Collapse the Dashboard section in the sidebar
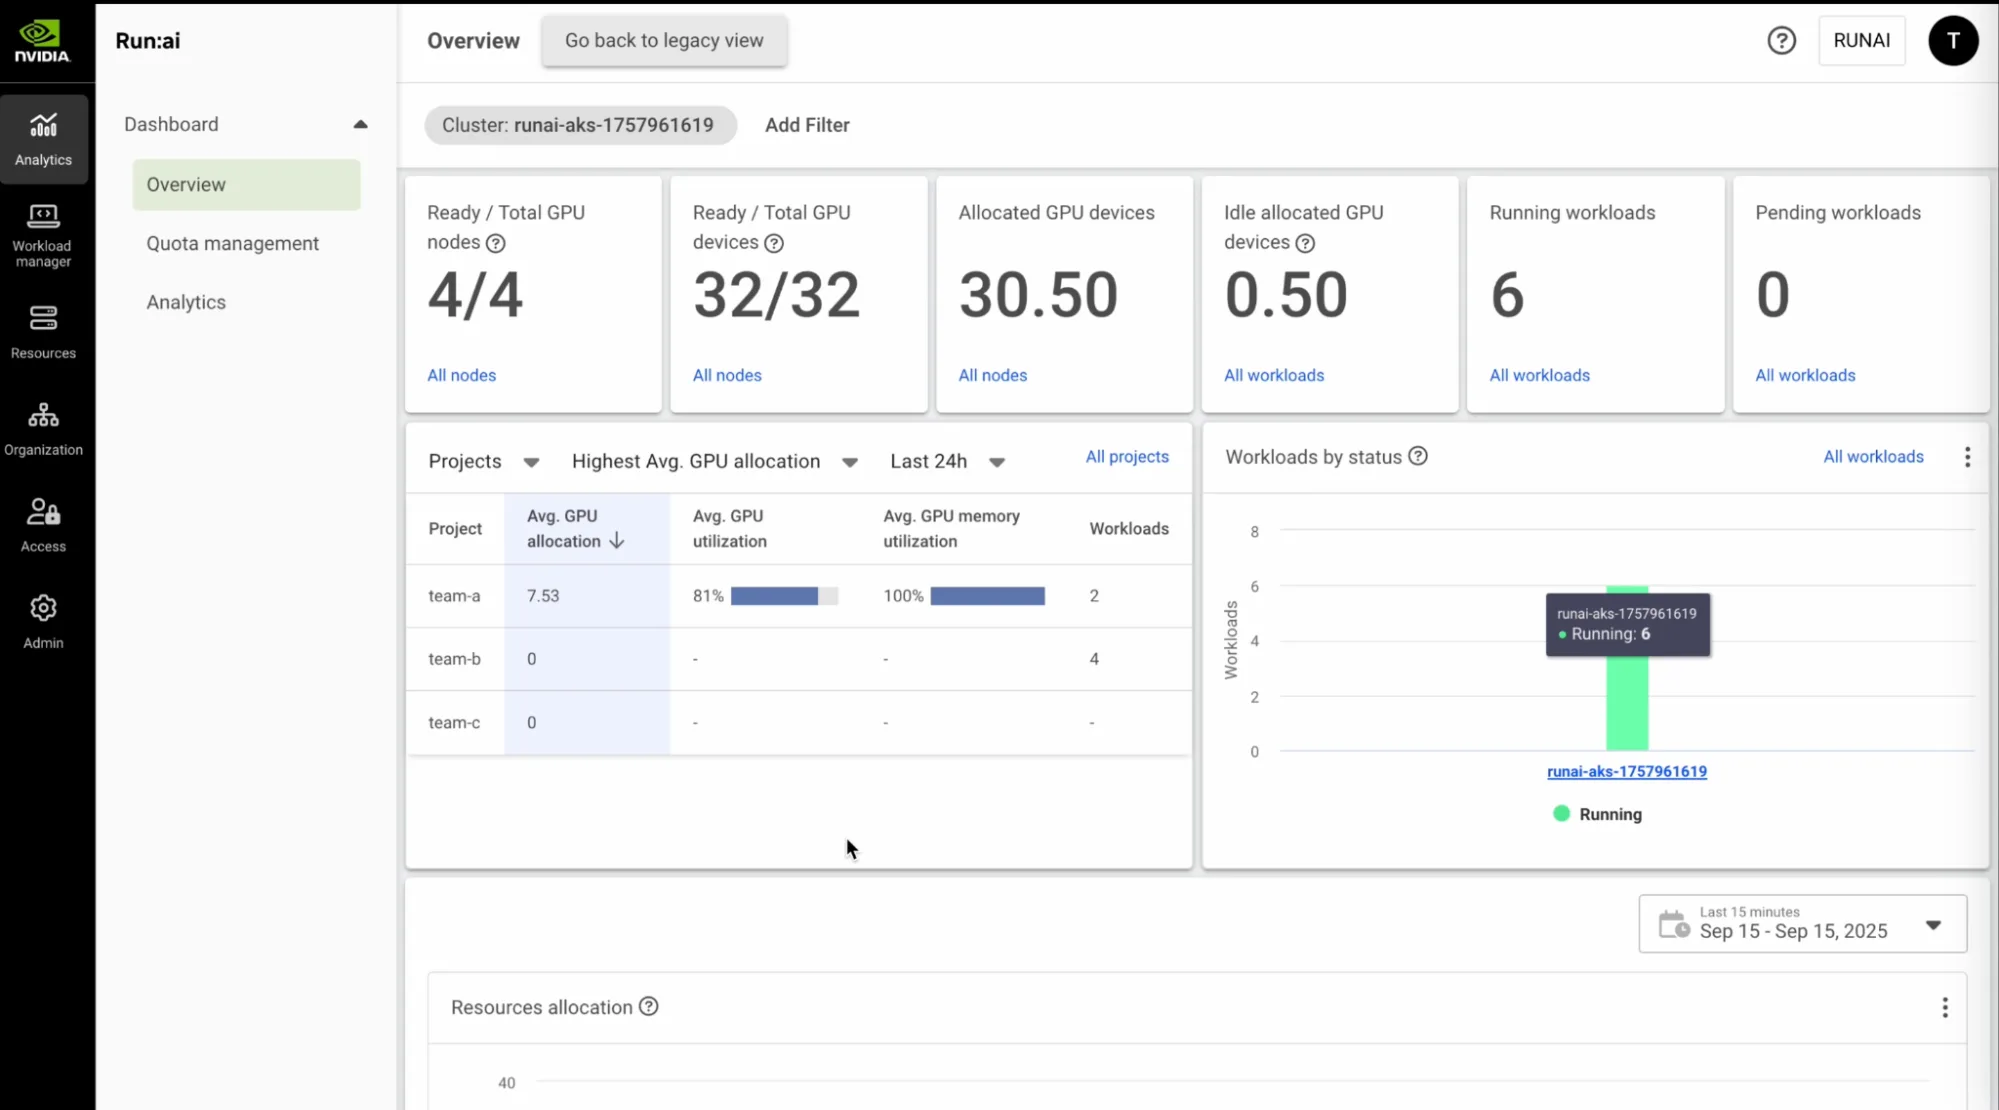 click(x=361, y=124)
